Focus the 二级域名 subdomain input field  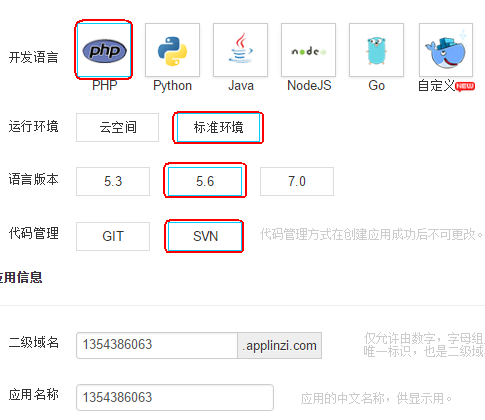[157, 345]
